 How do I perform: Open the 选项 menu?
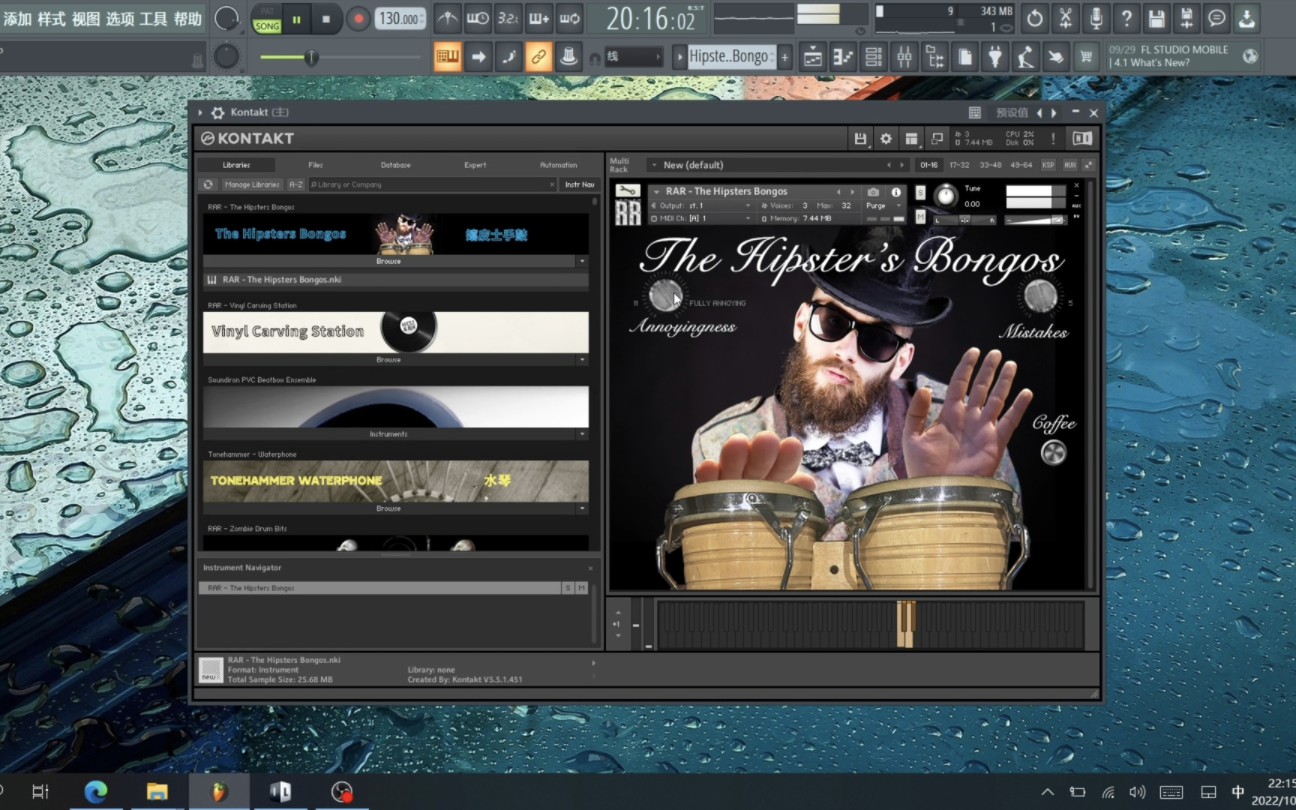[119, 19]
